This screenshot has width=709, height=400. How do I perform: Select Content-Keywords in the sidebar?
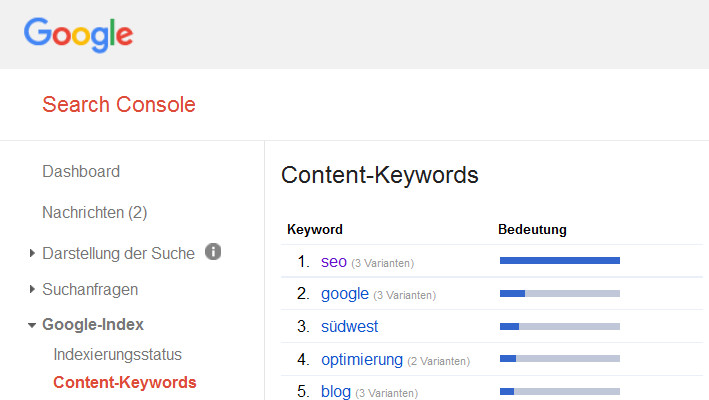click(x=125, y=382)
